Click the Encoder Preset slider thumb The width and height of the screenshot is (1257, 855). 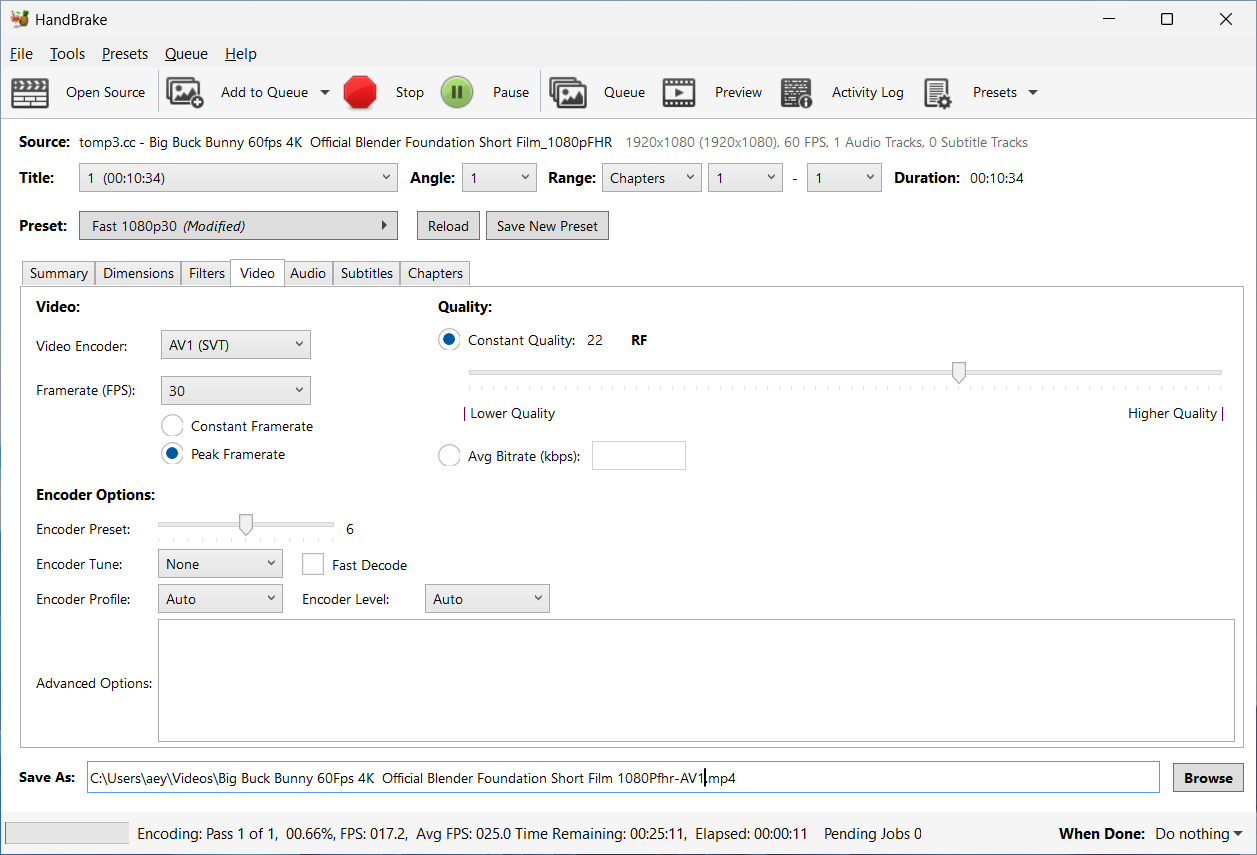[x=246, y=525]
